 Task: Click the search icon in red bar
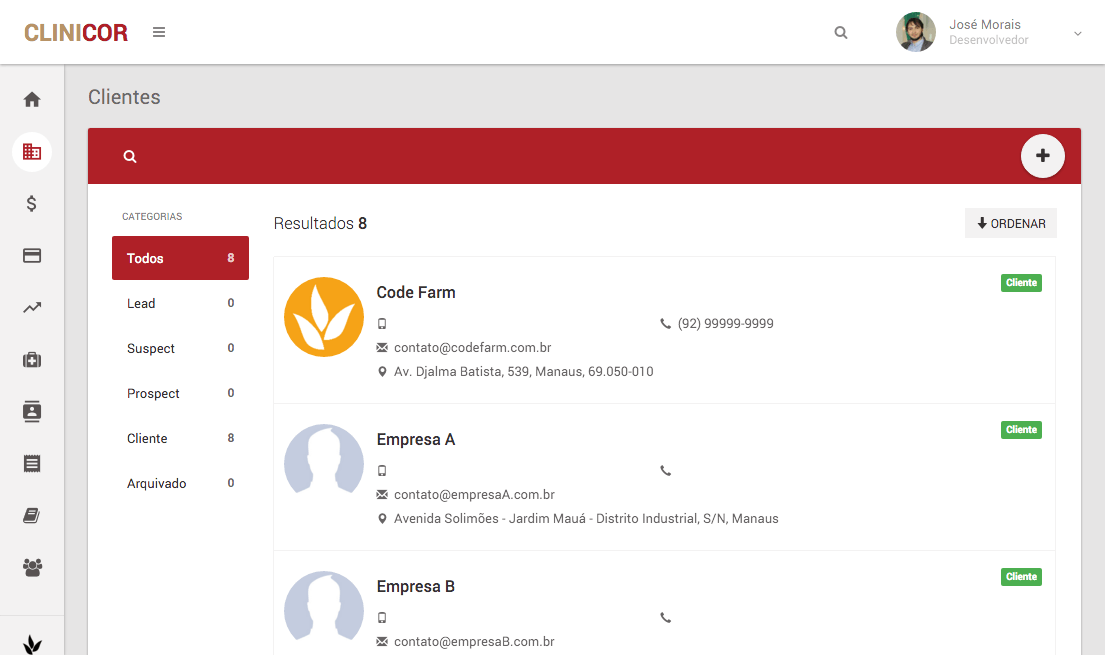(x=130, y=157)
